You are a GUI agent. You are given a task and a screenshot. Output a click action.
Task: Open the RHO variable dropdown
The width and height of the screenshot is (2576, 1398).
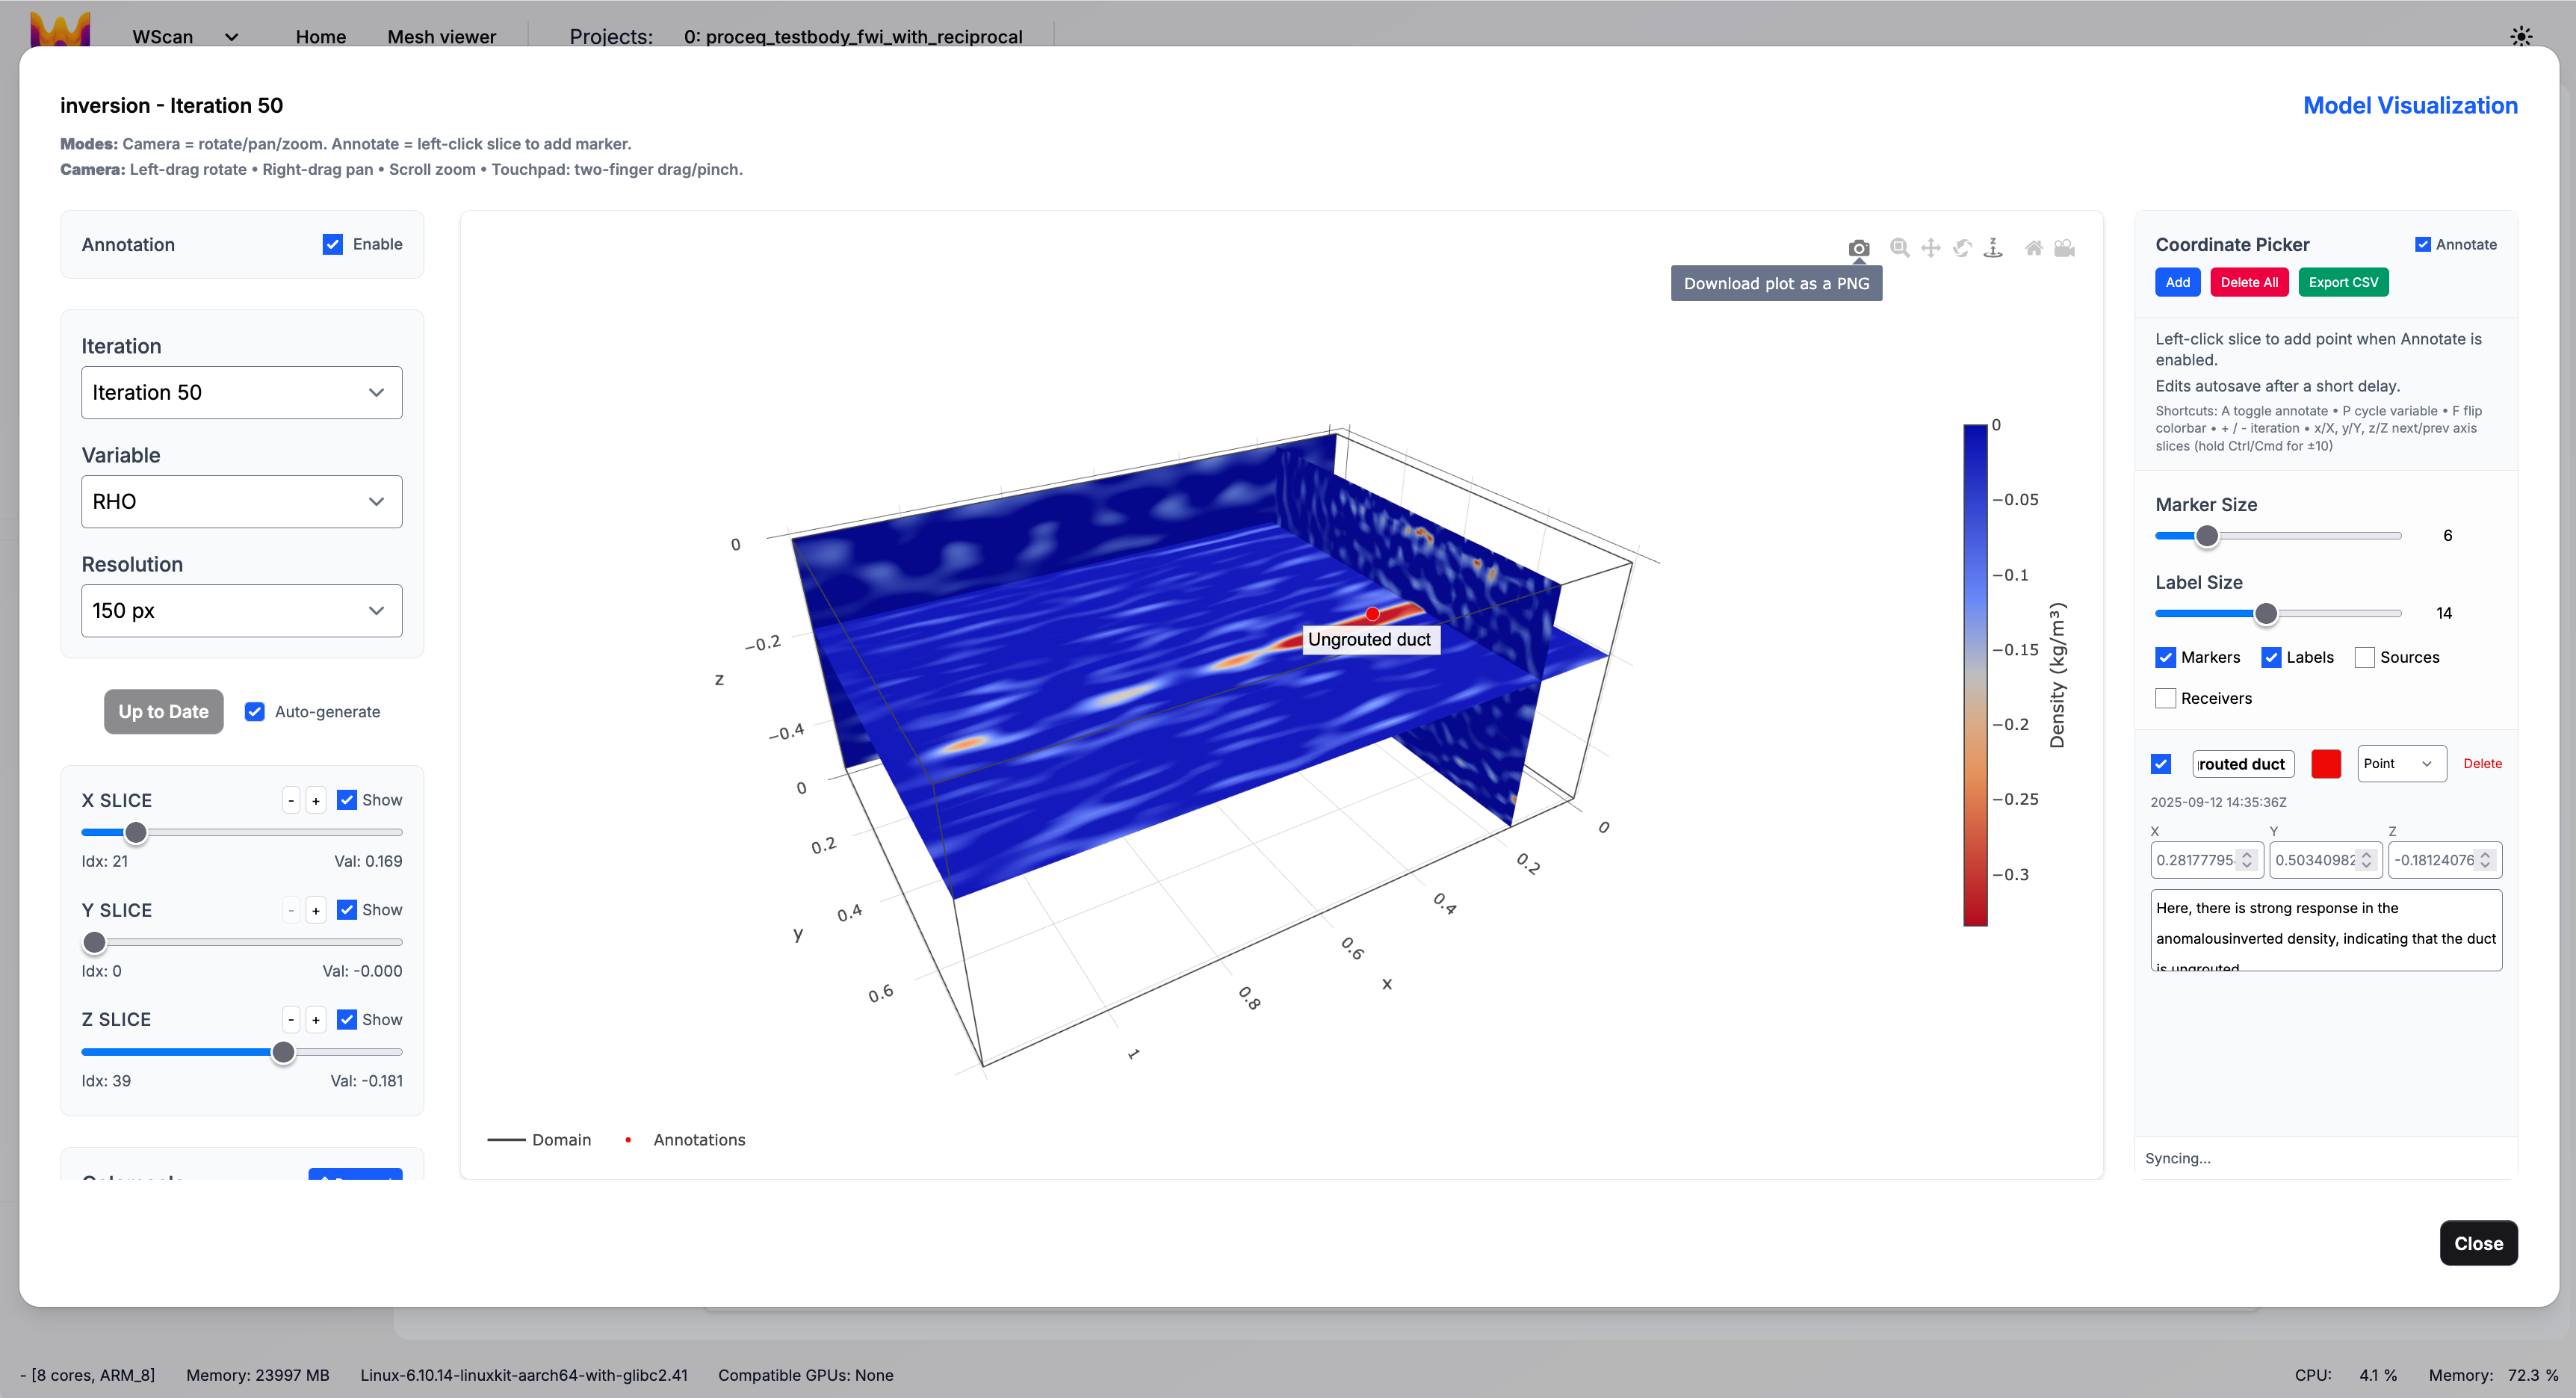[241, 501]
